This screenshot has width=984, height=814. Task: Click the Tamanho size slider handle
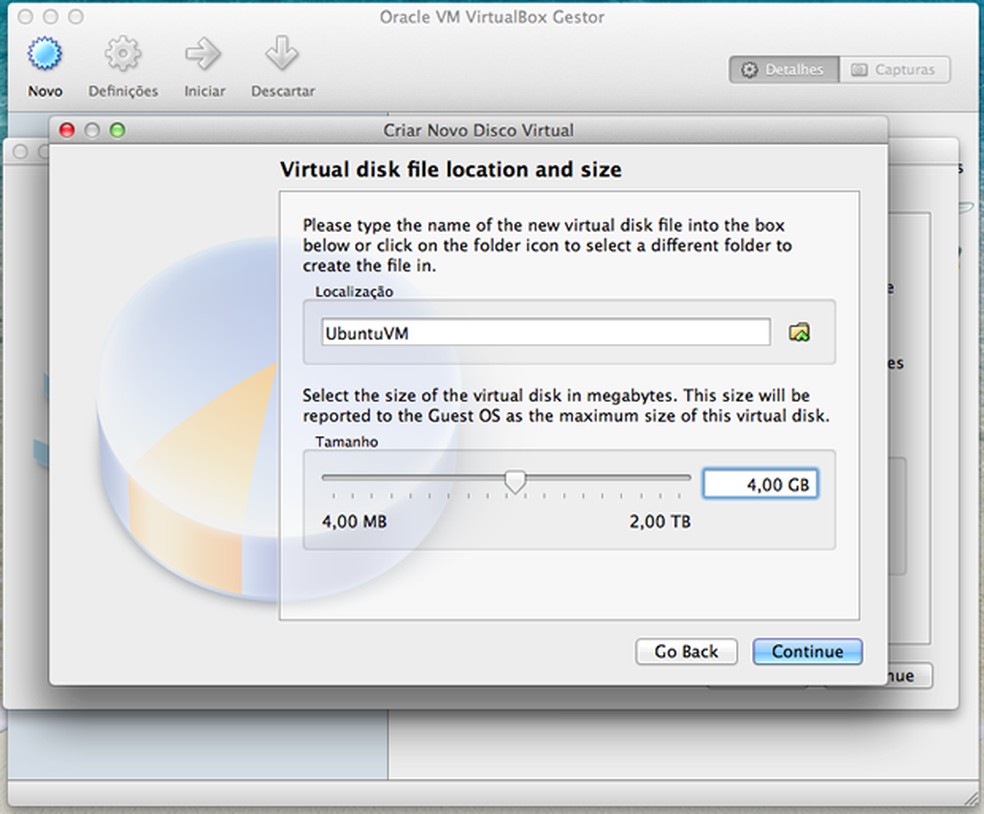515,481
